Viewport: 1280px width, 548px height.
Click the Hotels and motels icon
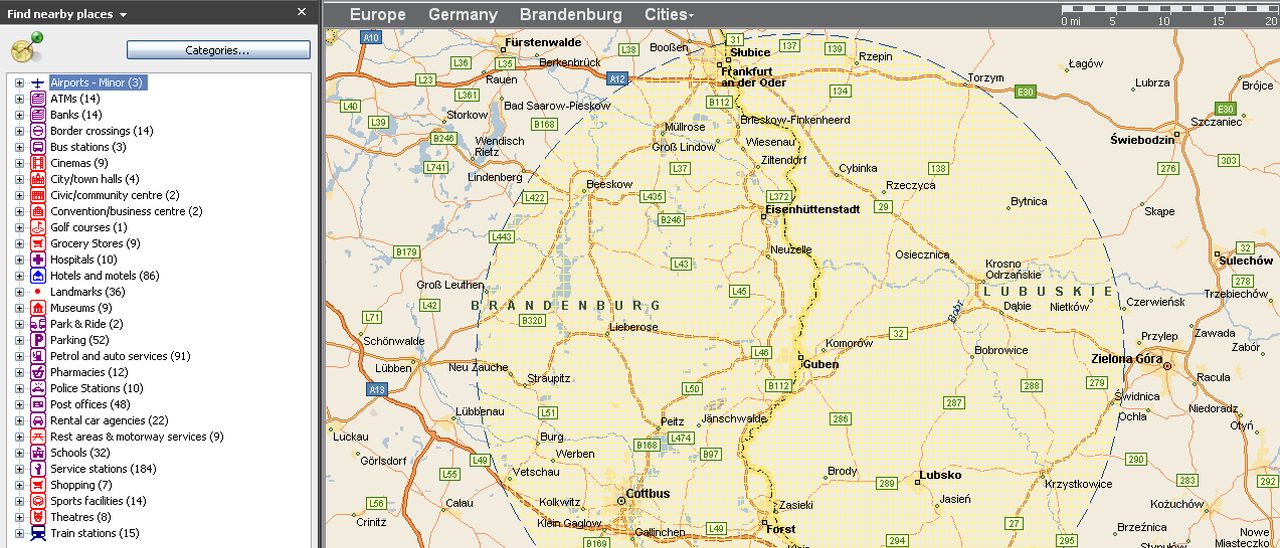[x=38, y=276]
